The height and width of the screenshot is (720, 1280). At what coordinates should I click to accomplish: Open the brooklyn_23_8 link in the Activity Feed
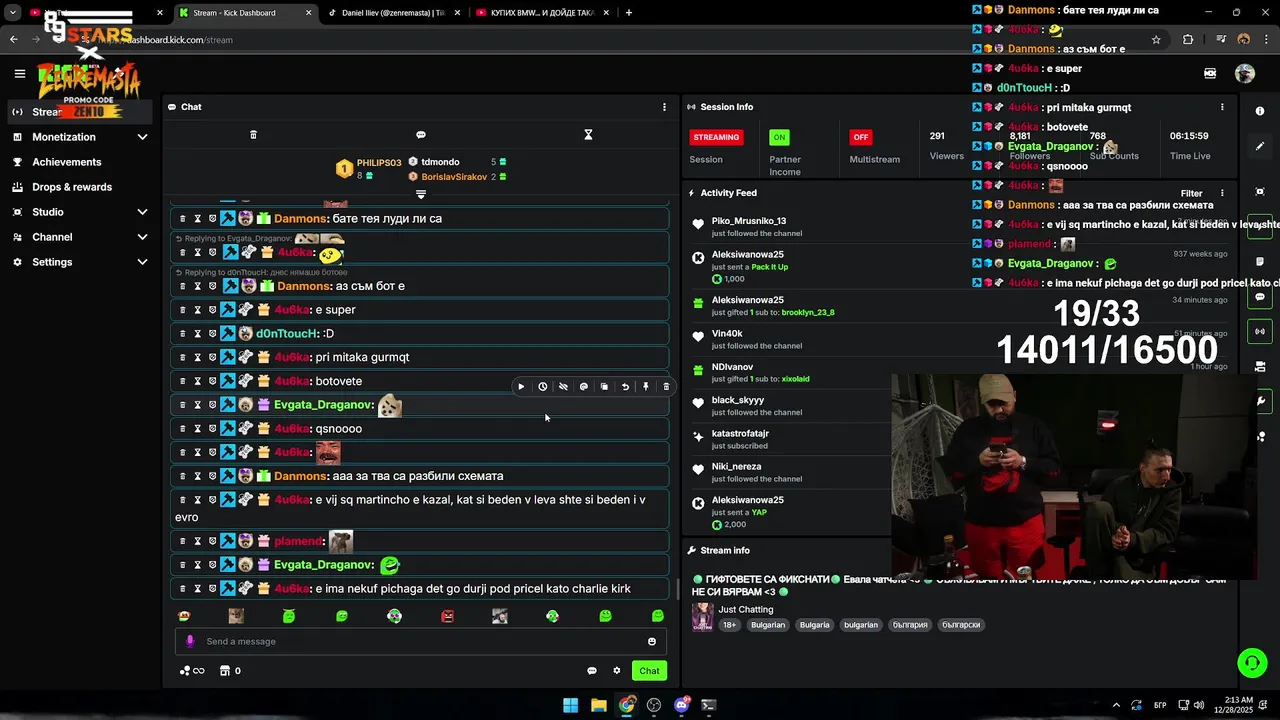click(x=808, y=313)
